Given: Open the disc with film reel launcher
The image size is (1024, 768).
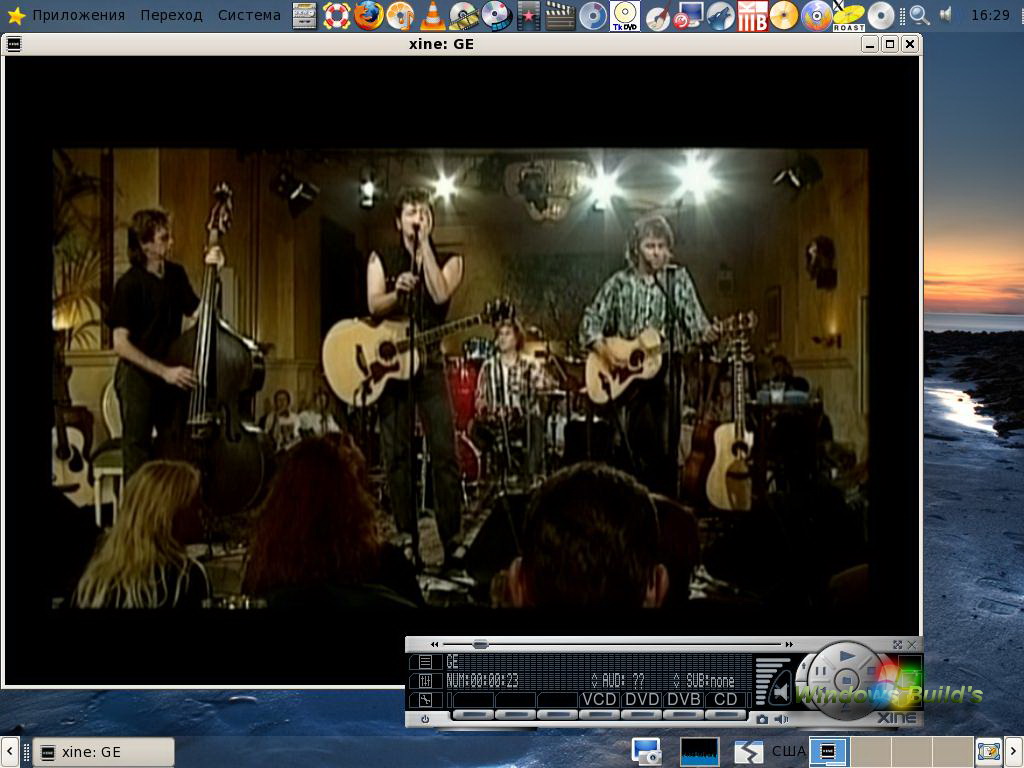Looking at the screenshot, I should point(464,16).
